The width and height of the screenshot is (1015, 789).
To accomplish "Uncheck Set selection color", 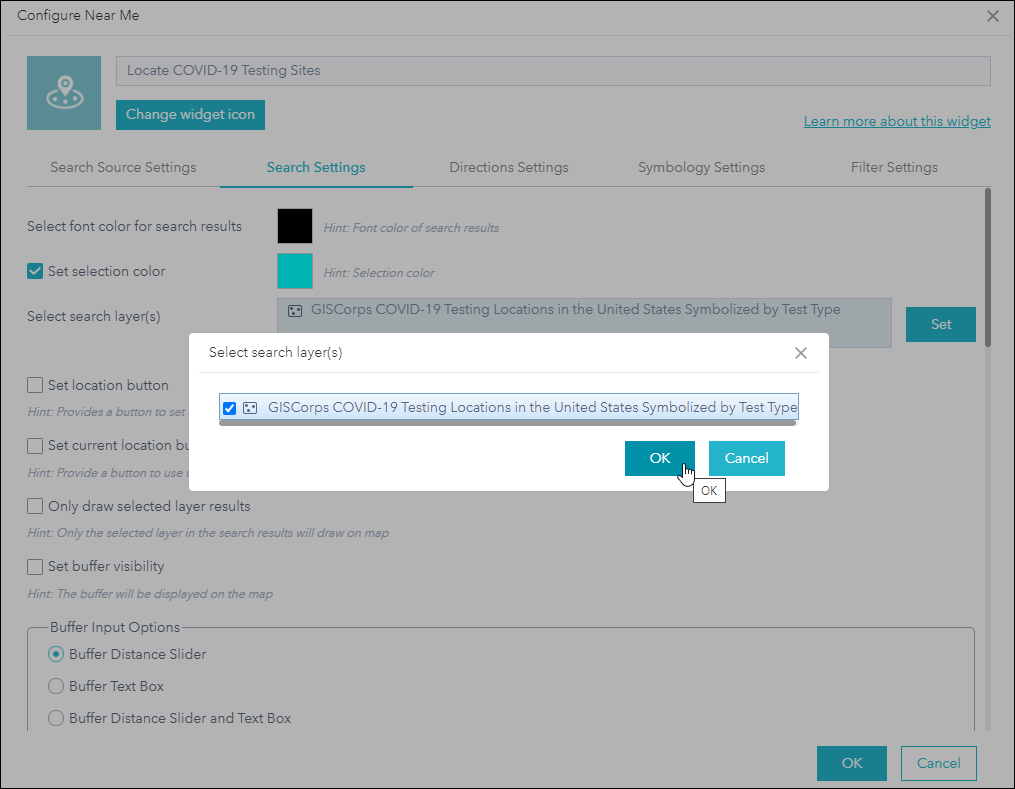I will click(34, 270).
